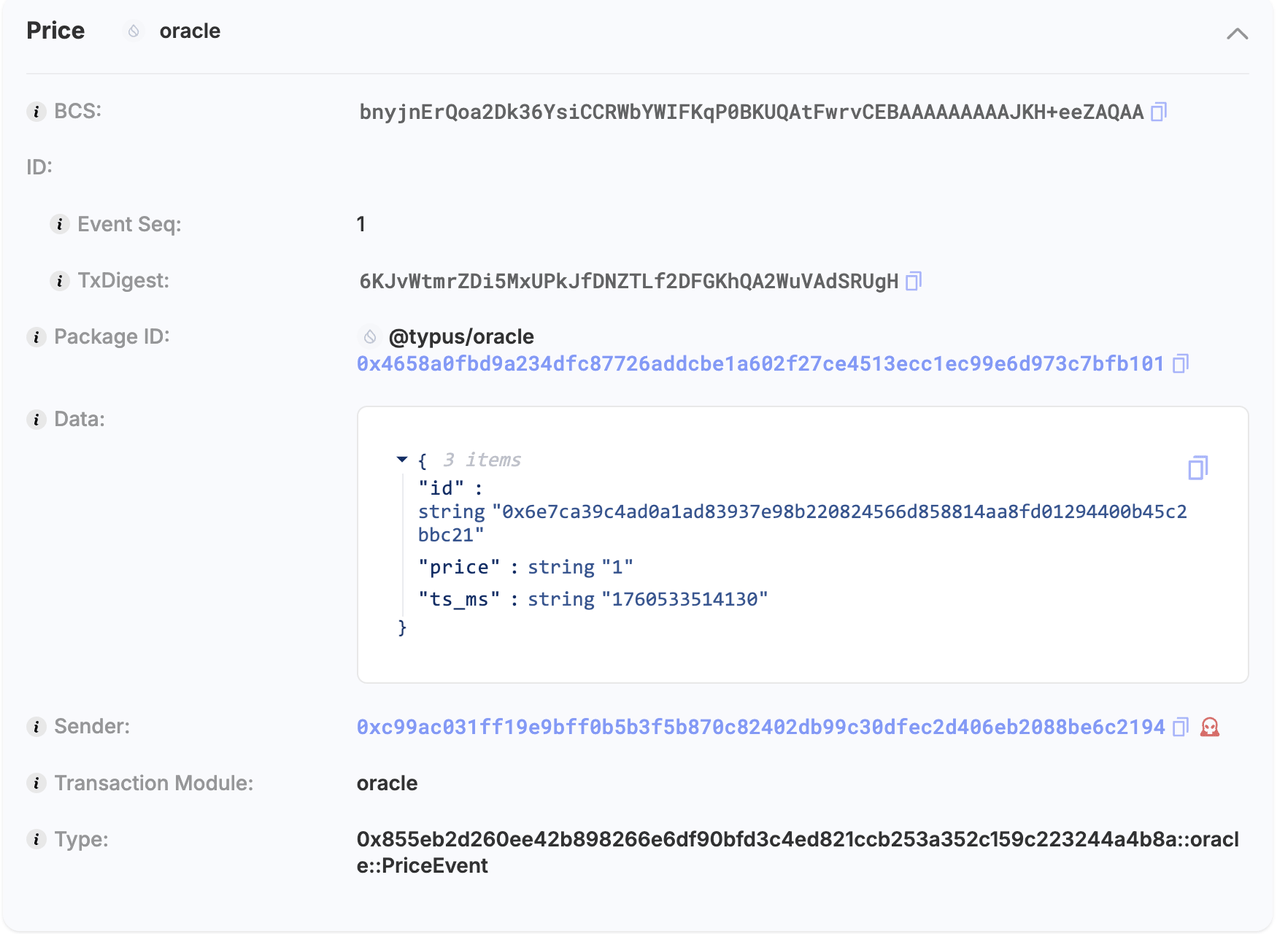Click the TxDigest hash 6KJvWtmr text
1280x934 pixels.
click(x=629, y=281)
